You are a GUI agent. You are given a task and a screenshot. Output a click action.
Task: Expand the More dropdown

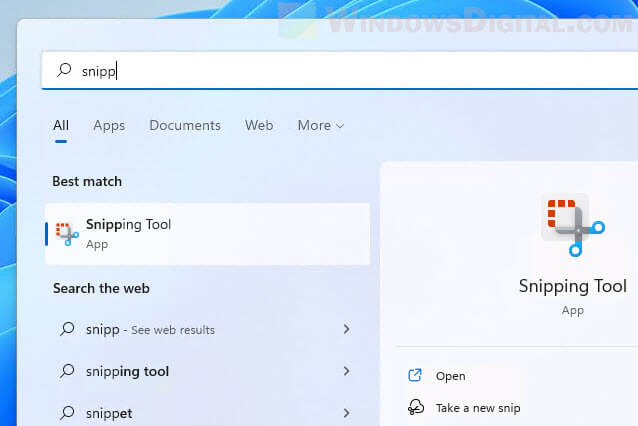pyautogui.click(x=321, y=125)
